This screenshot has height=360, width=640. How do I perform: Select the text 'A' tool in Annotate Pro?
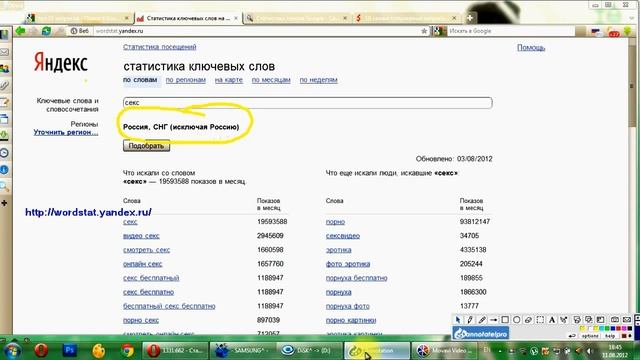[552, 320]
